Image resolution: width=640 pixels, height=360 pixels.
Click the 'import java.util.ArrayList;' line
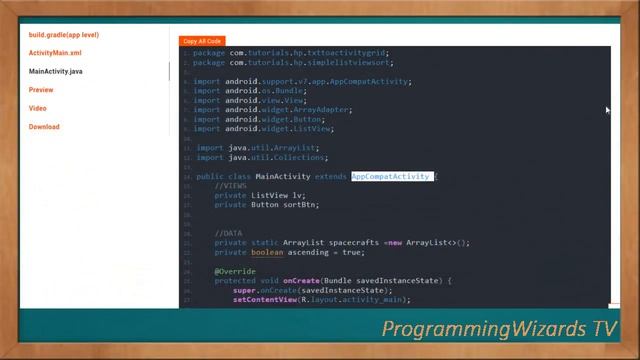(x=258, y=148)
